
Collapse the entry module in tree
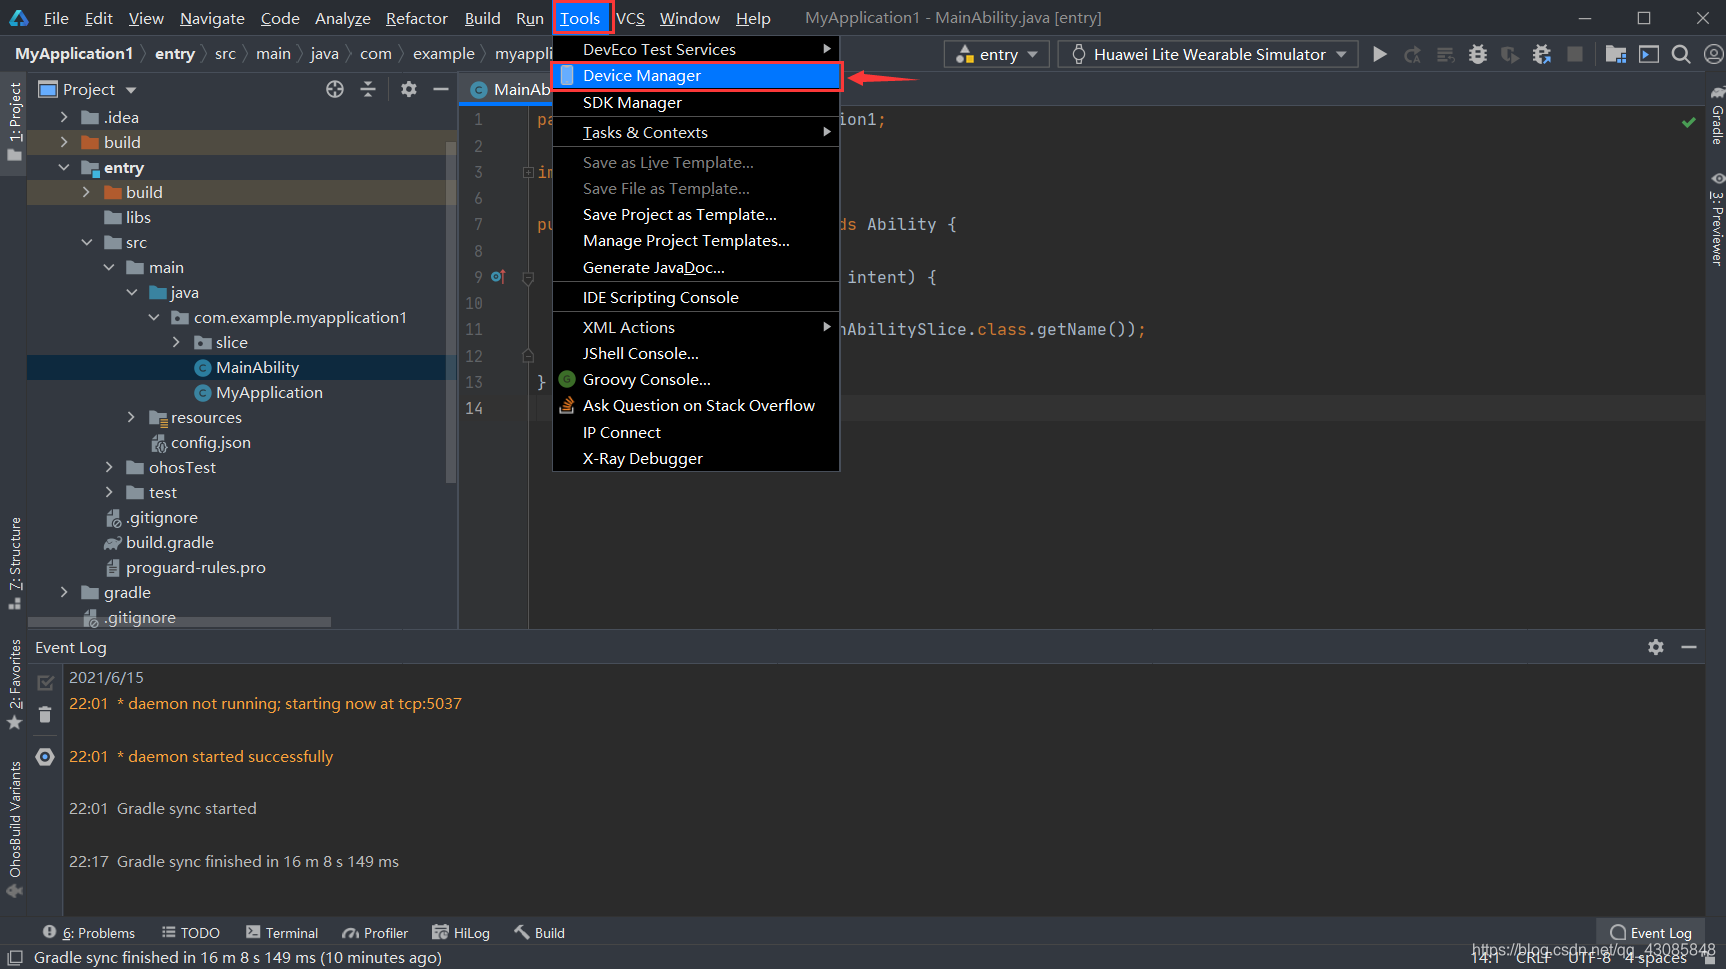pyautogui.click(x=64, y=167)
